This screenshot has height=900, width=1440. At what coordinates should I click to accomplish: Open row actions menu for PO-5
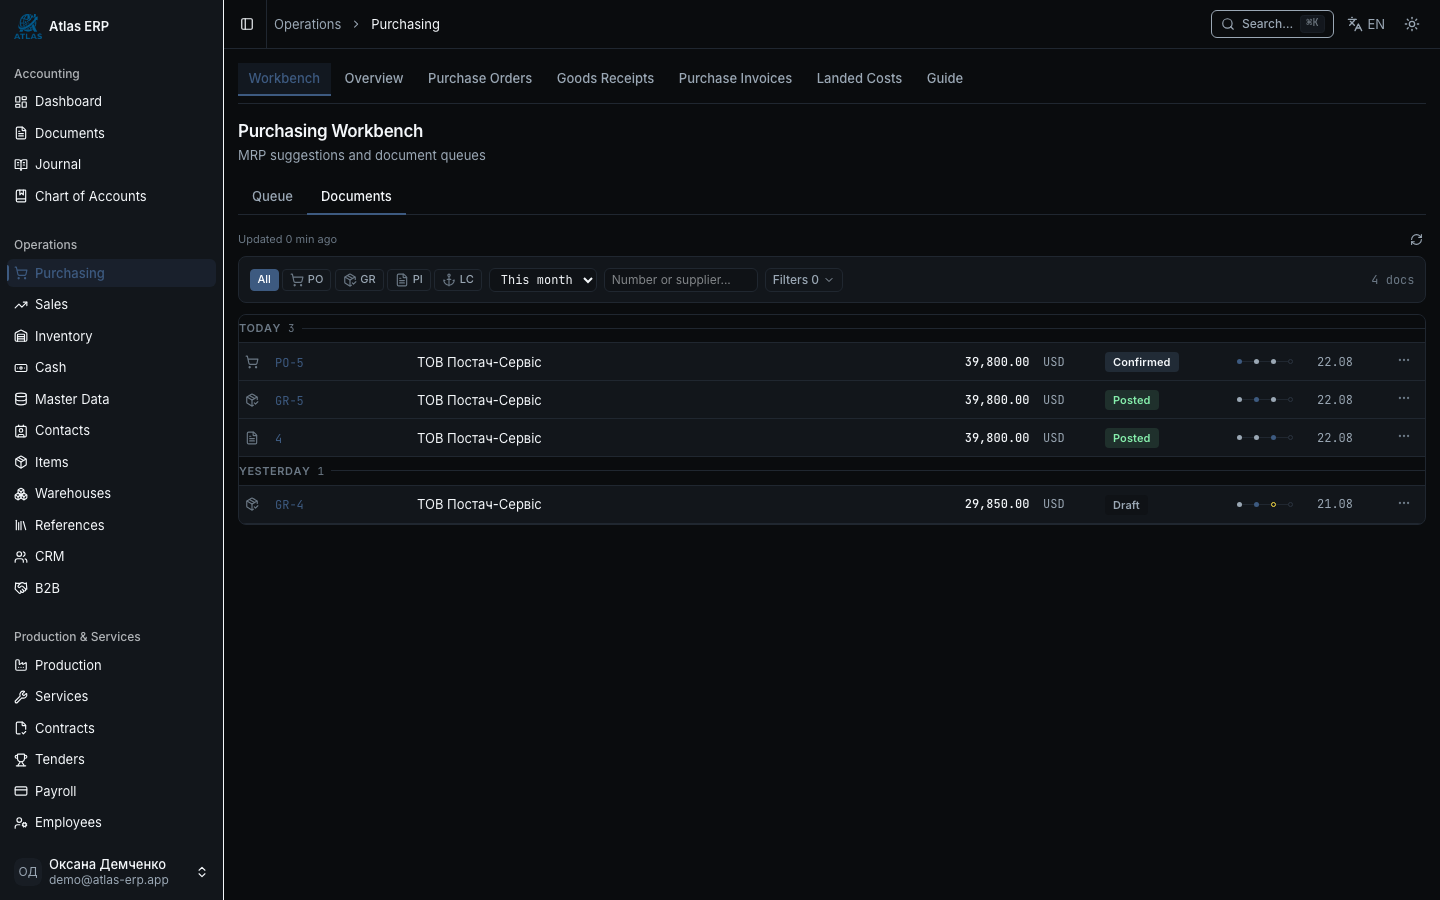1404,361
